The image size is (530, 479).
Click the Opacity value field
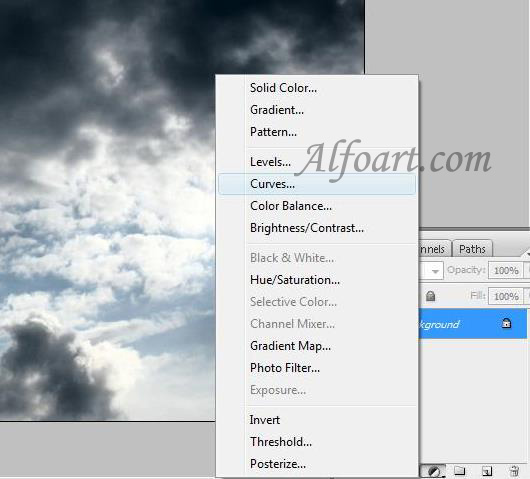pos(506,270)
